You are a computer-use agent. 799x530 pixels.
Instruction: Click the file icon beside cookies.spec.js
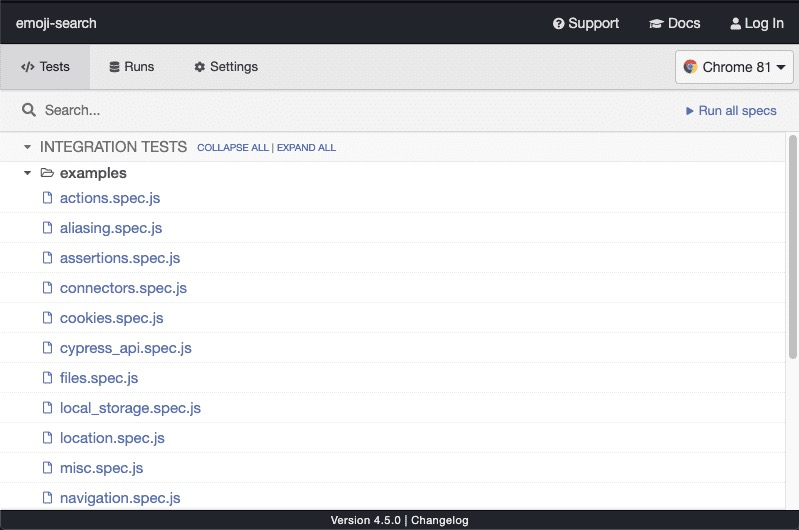[x=47, y=318]
